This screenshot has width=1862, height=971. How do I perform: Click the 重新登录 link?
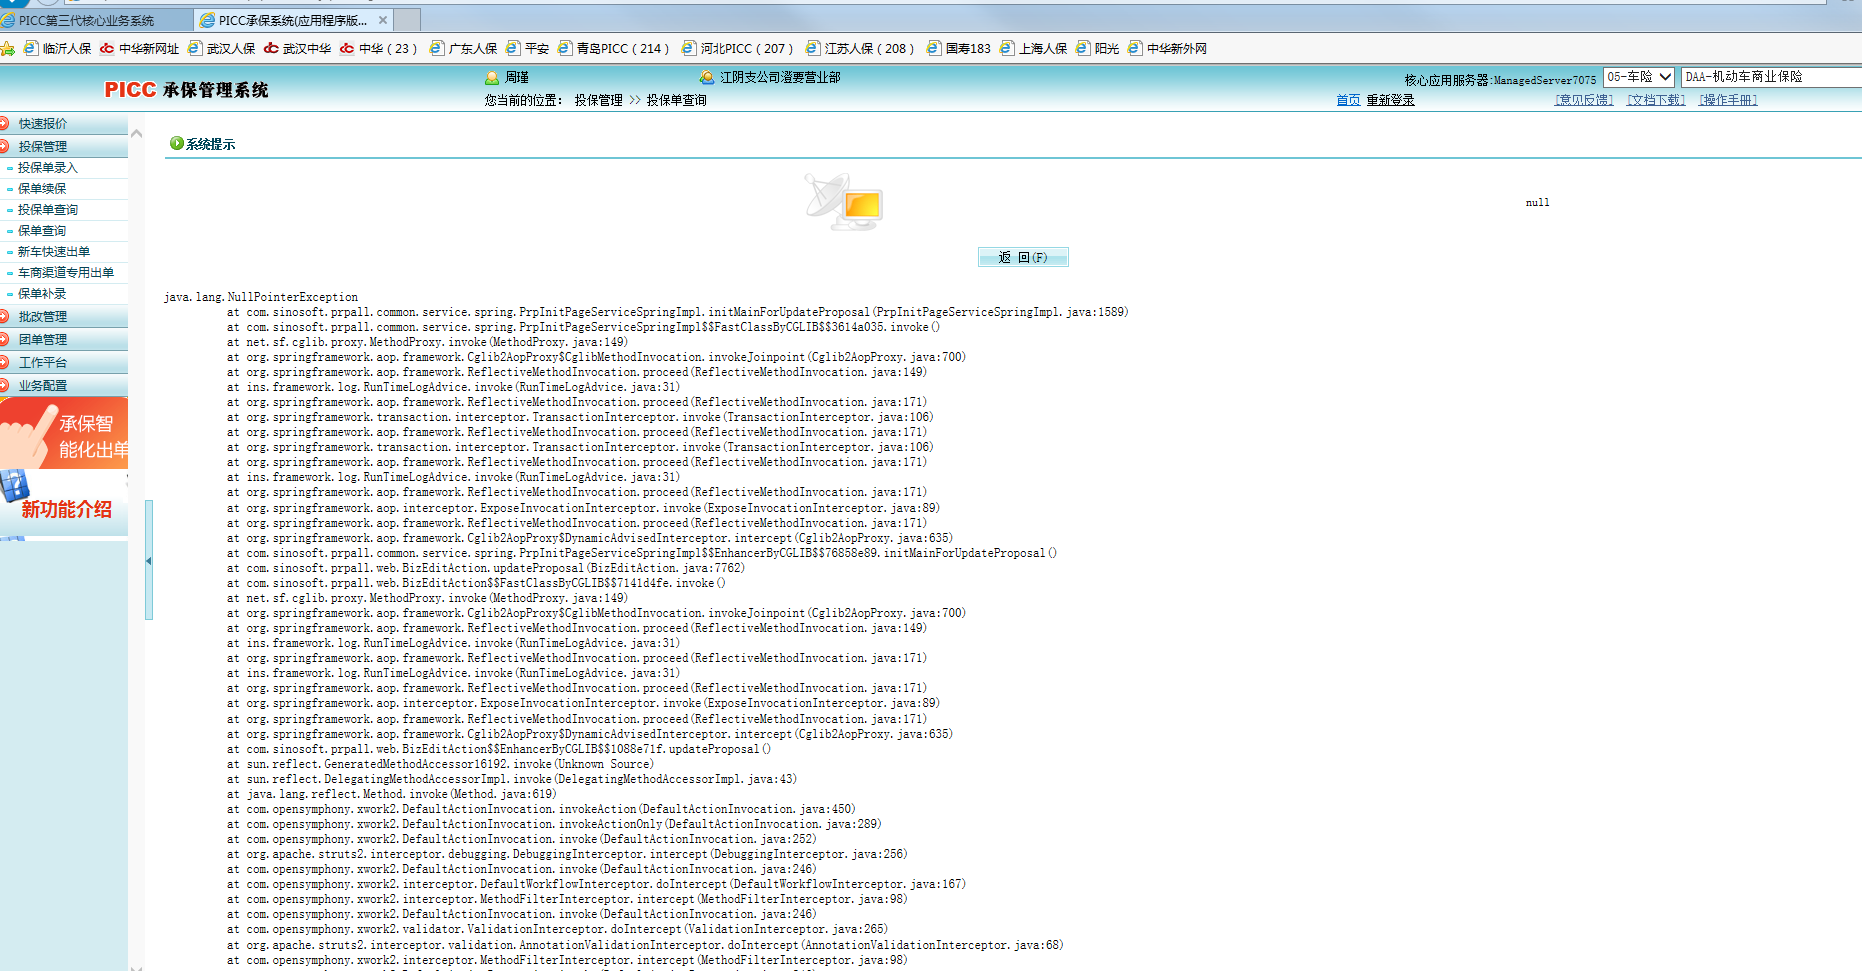click(1390, 100)
